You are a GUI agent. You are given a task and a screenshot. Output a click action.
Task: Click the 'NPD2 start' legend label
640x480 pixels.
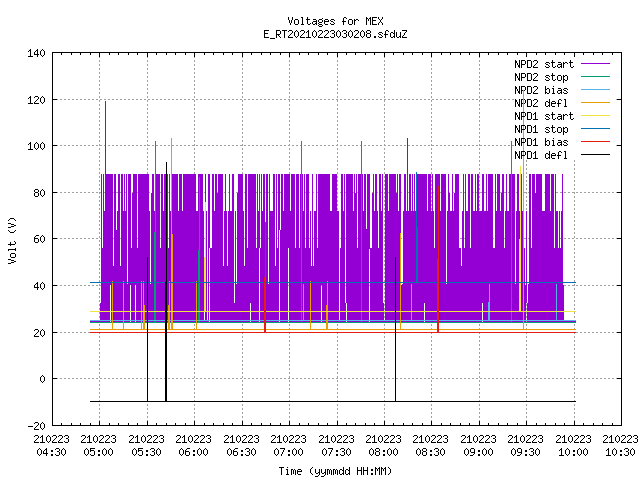(x=544, y=64)
